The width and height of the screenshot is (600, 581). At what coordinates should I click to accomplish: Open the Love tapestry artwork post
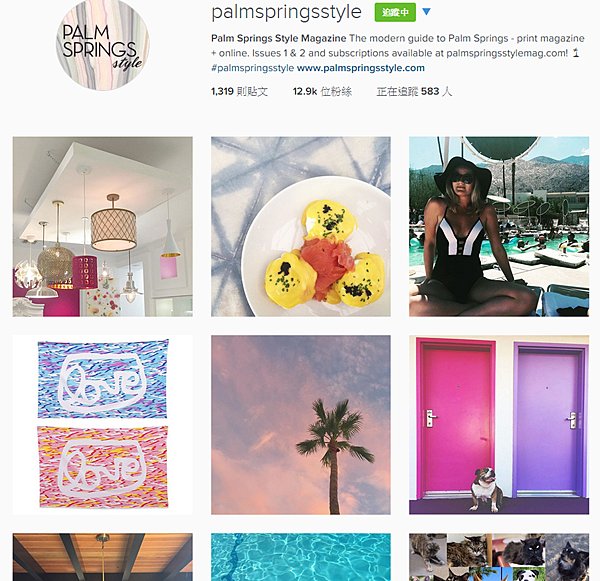click(x=103, y=425)
